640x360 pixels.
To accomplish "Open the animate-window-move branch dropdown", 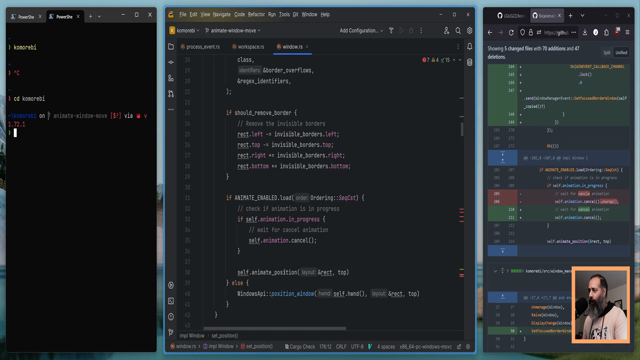I will 233,31.
